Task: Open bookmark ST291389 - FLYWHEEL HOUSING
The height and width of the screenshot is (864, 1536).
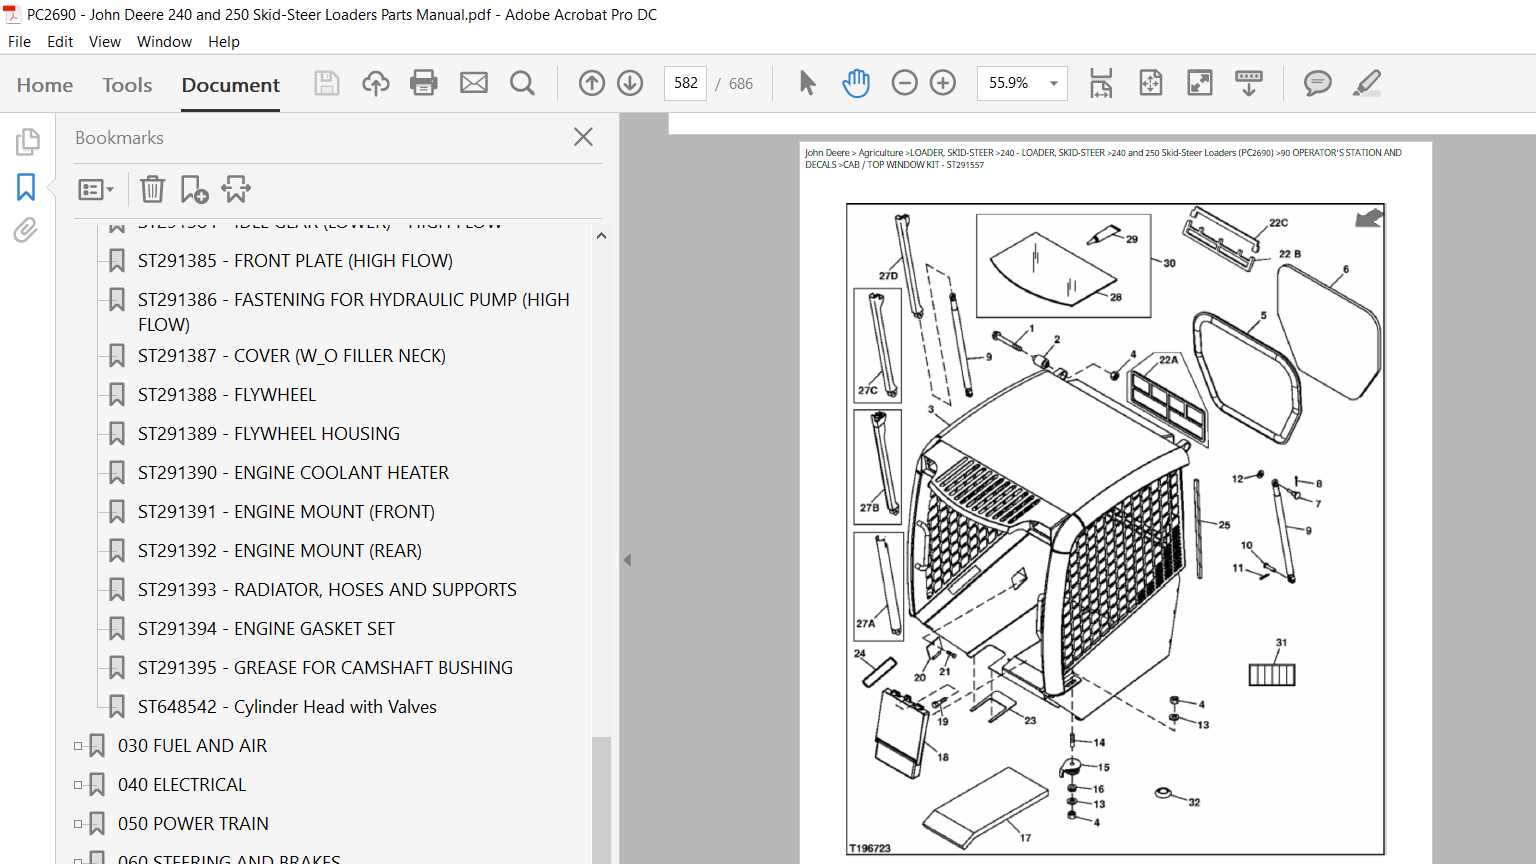Action: pos(269,434)
